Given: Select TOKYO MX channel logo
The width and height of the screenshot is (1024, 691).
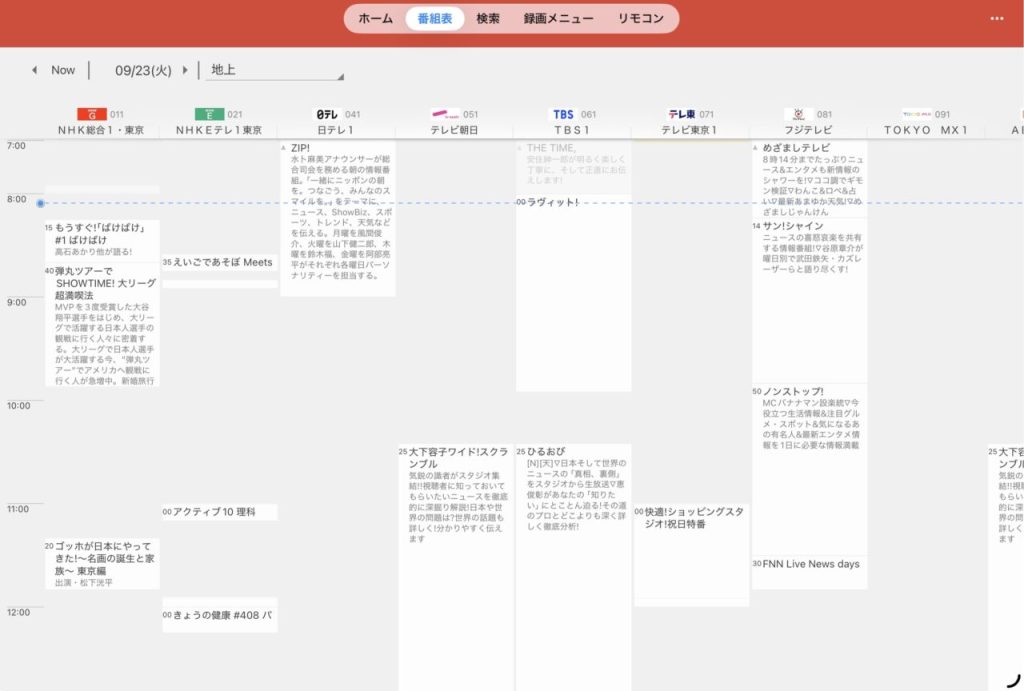Looking at the screenshot, I should [916, 114].
